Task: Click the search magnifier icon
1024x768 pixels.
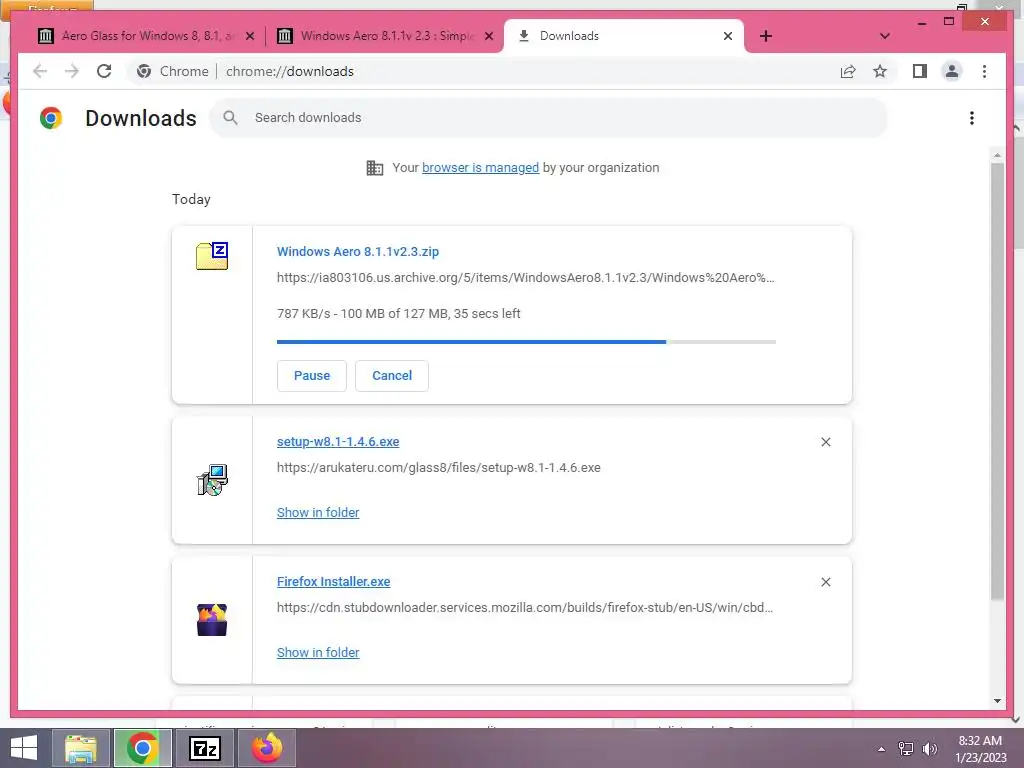Action: point(230,118)
